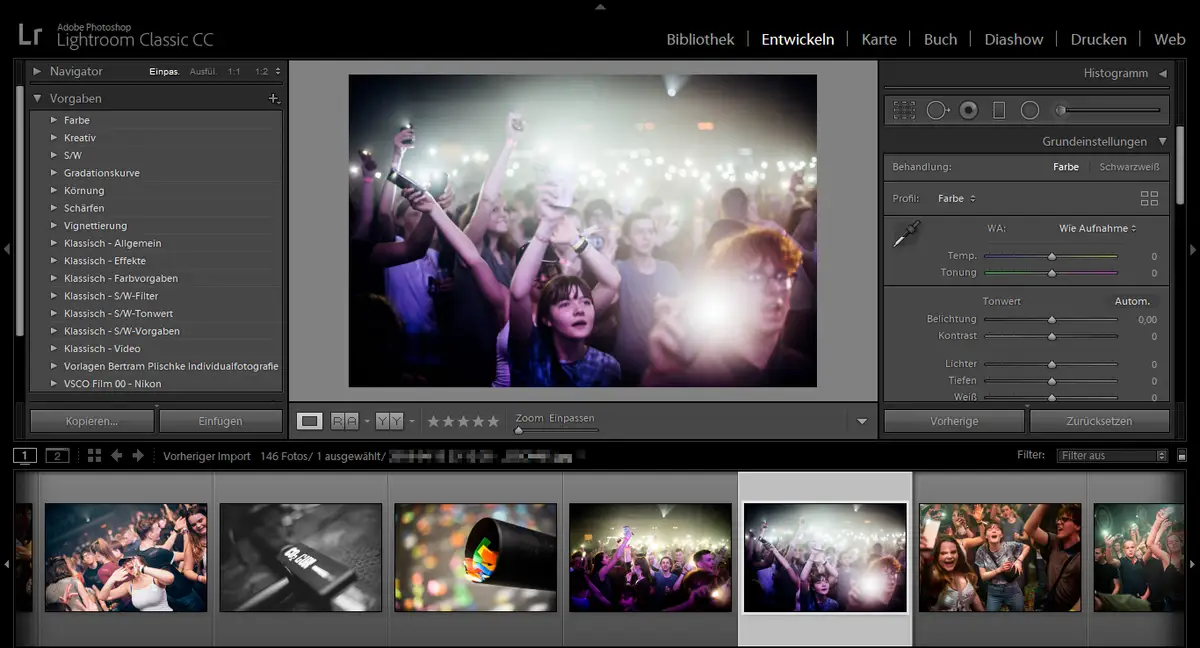Expand the Kreativ preset folder
The image size is (1200, 648).
pos(54,138)
